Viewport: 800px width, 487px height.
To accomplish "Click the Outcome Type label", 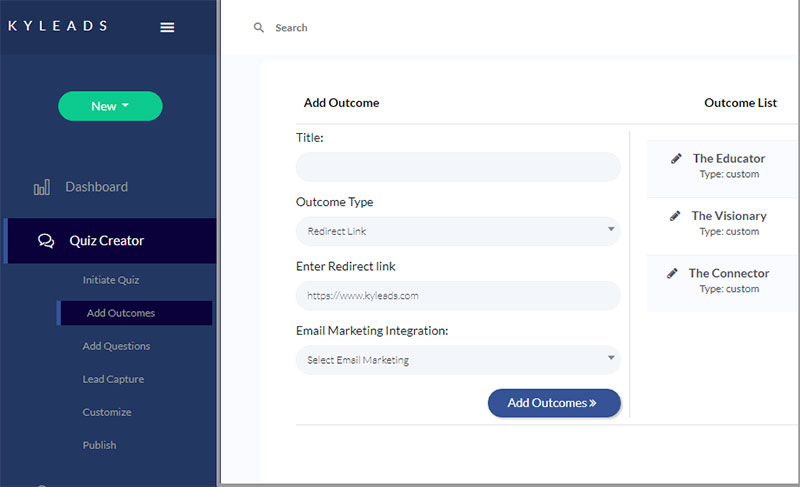I will click(x=334, y=202).
